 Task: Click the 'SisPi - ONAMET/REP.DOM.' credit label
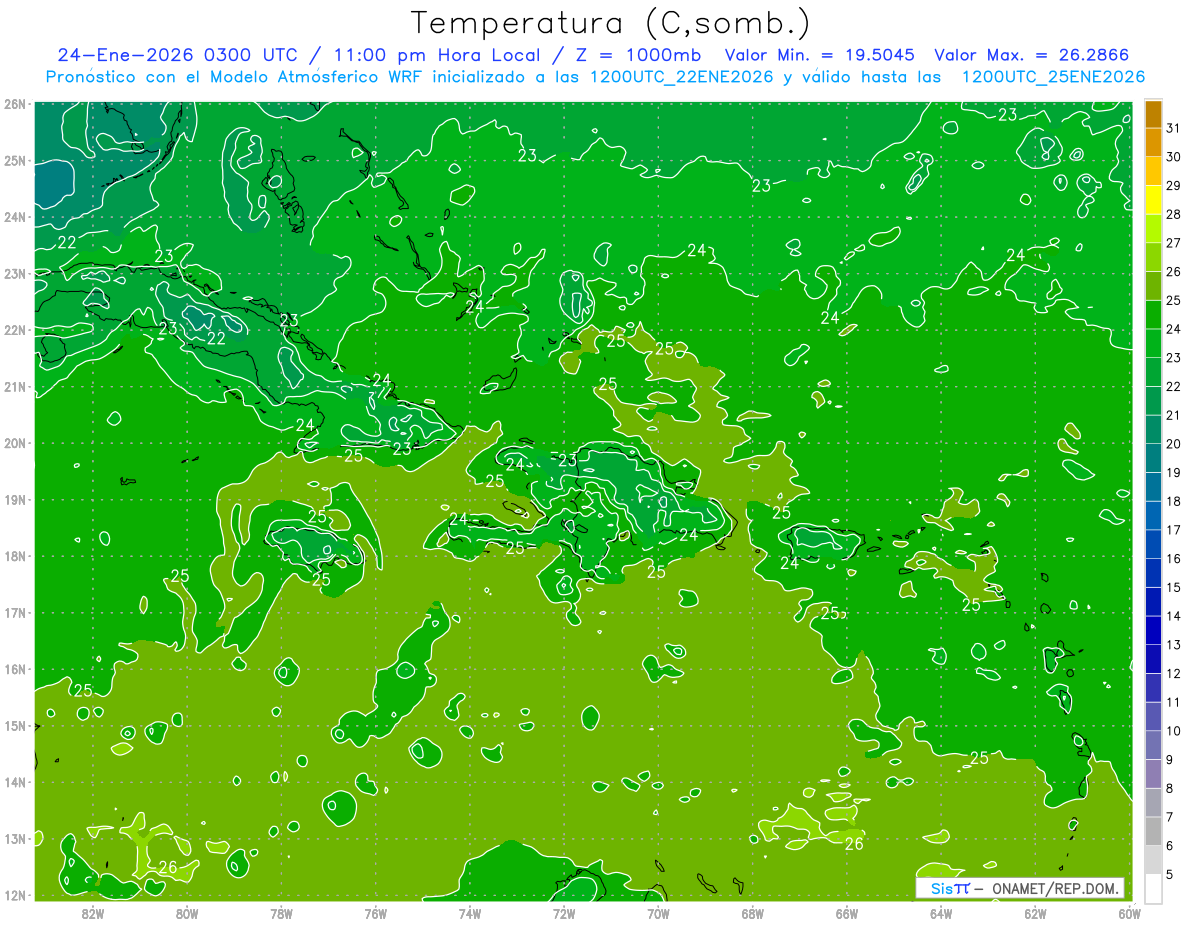(1020, 888)
